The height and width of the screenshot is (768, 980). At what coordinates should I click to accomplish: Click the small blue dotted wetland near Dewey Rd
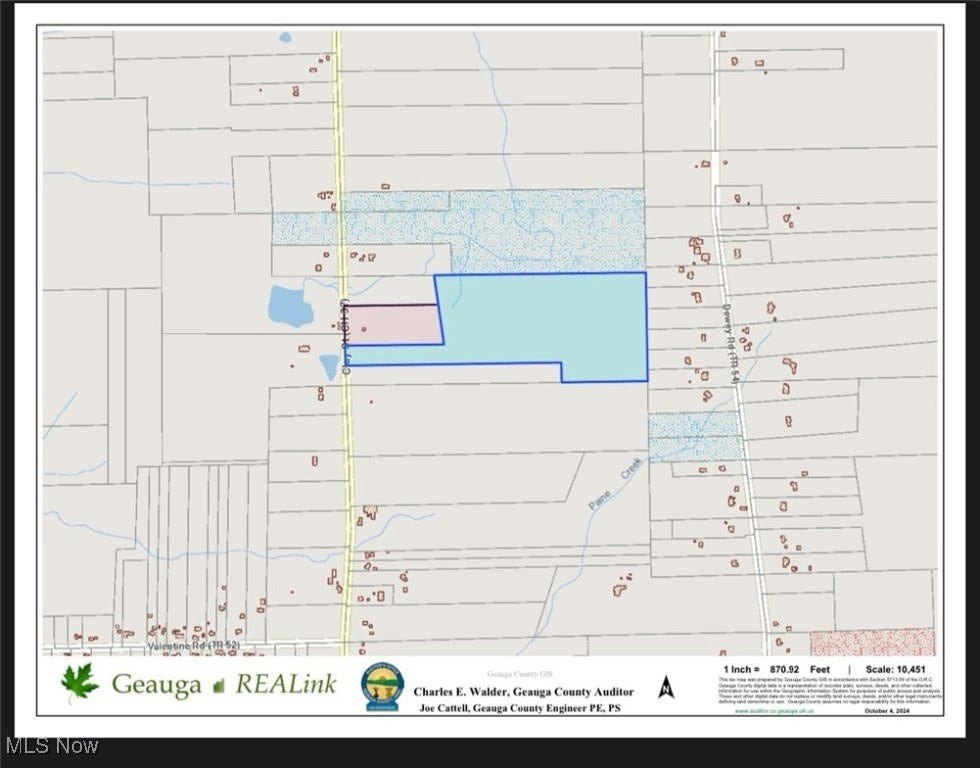(x=695, y=436)
